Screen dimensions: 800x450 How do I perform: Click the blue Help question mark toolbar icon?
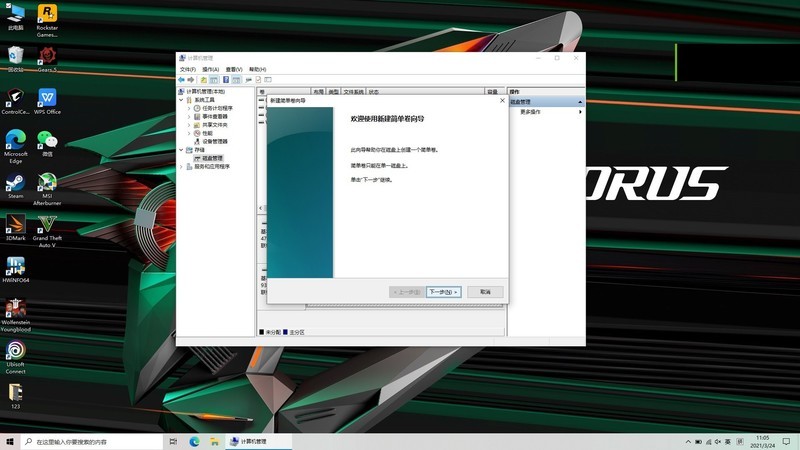click(x=226, y=80)
